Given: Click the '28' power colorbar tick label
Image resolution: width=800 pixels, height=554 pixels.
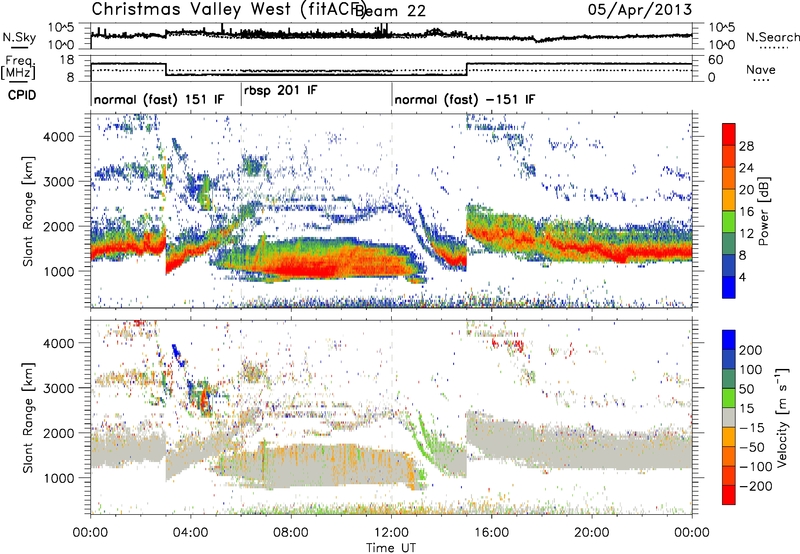Looking at the screenshot, I should click(x=746, y=146).
